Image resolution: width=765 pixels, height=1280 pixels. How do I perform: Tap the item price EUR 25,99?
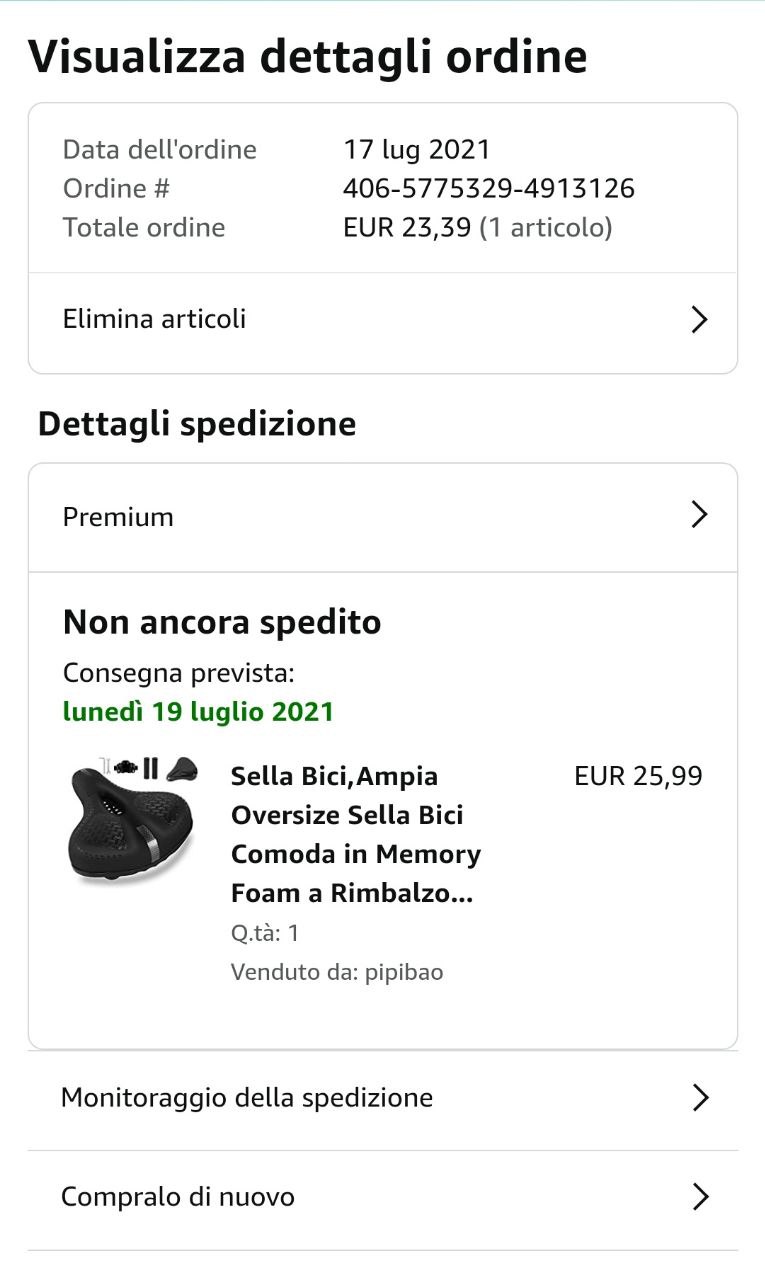coord(638,776)
